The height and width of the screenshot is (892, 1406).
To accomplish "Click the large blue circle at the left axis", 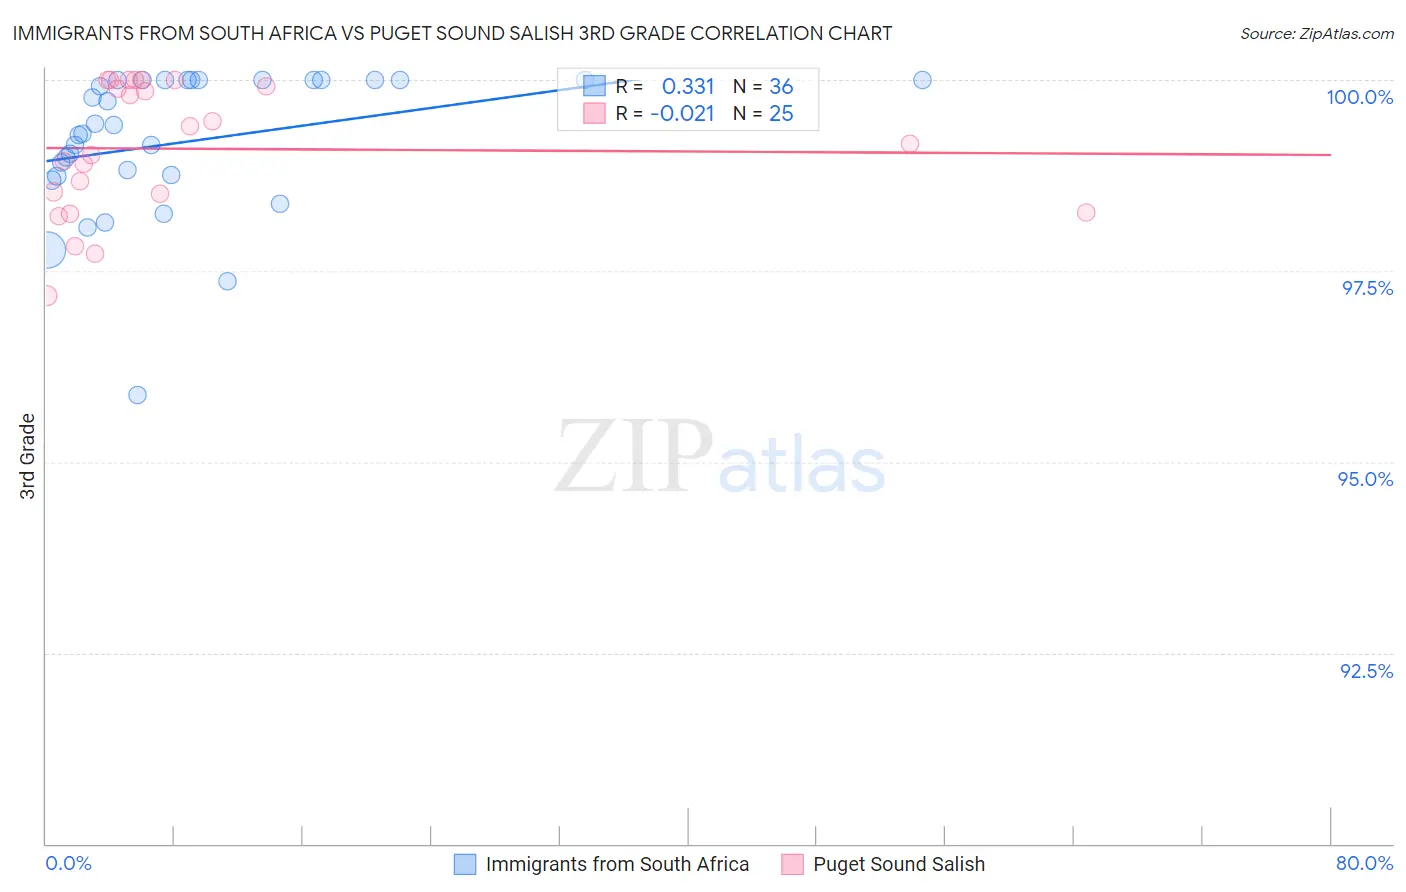I will (x=46, y=250).
